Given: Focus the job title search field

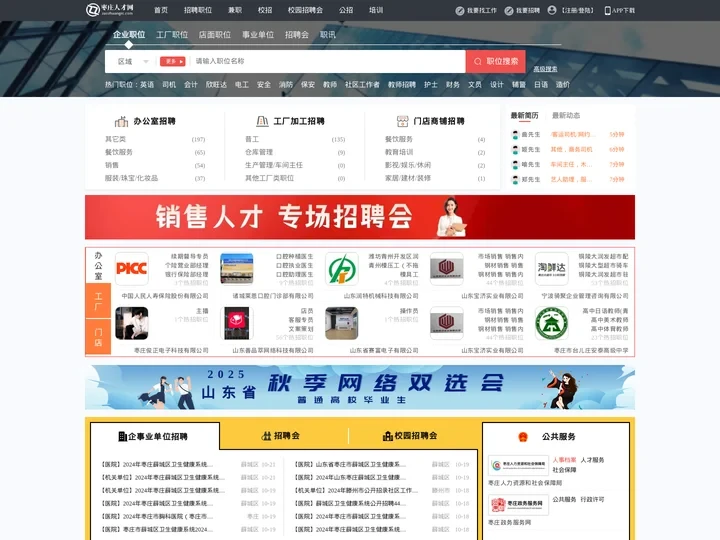Looking at the screenshot, I should click(x=328, y=61).
